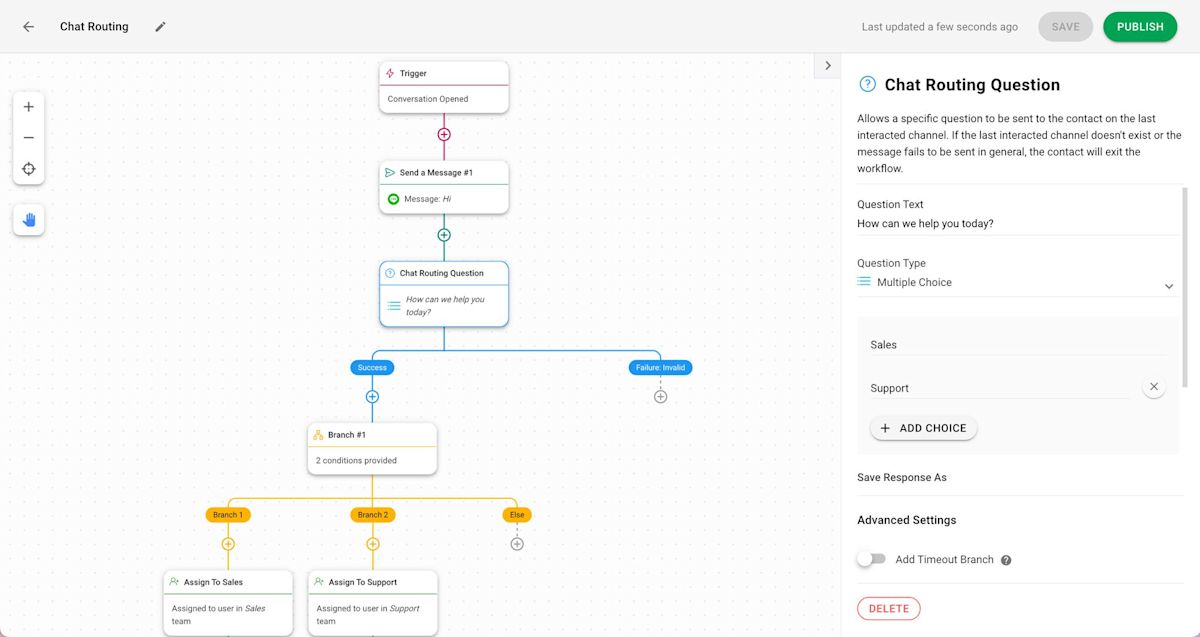Zoom out of the canvas with the minus icon
Screen dimensions: 1200x637
(28, 138)
